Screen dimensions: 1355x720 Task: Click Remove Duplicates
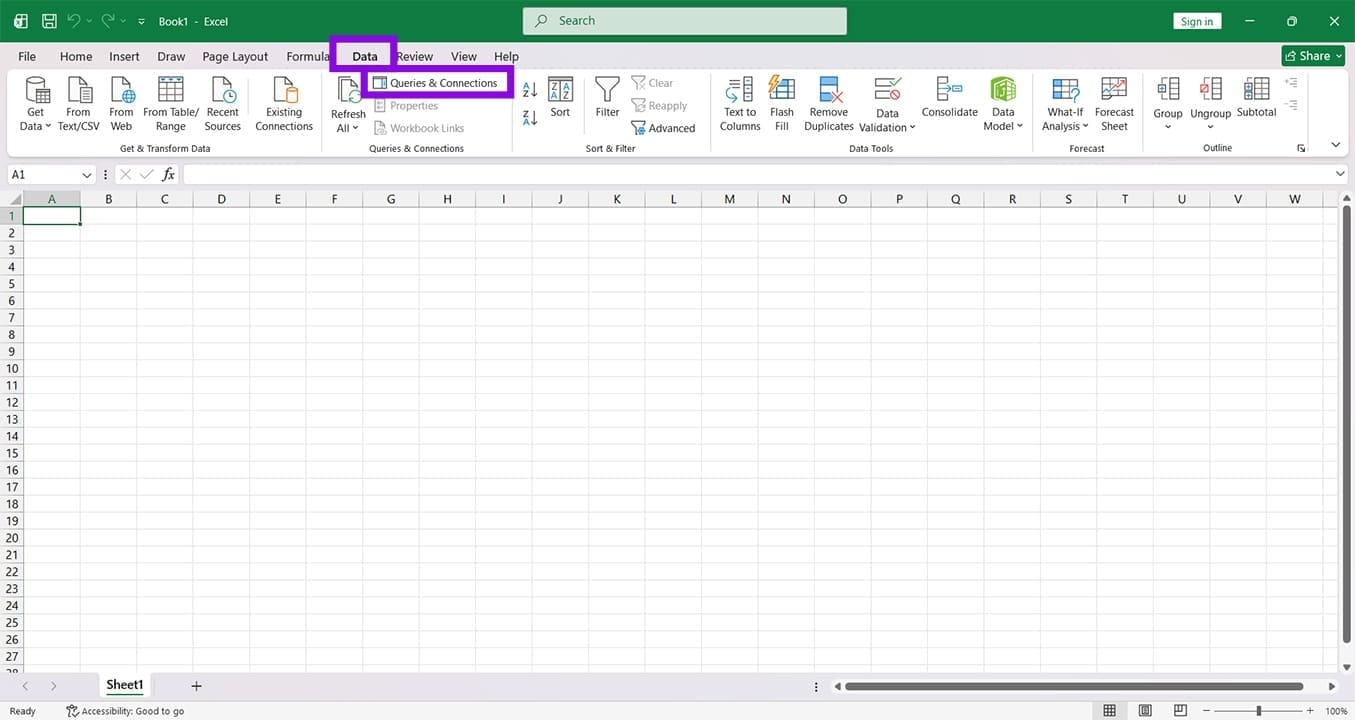click(829, 104)
